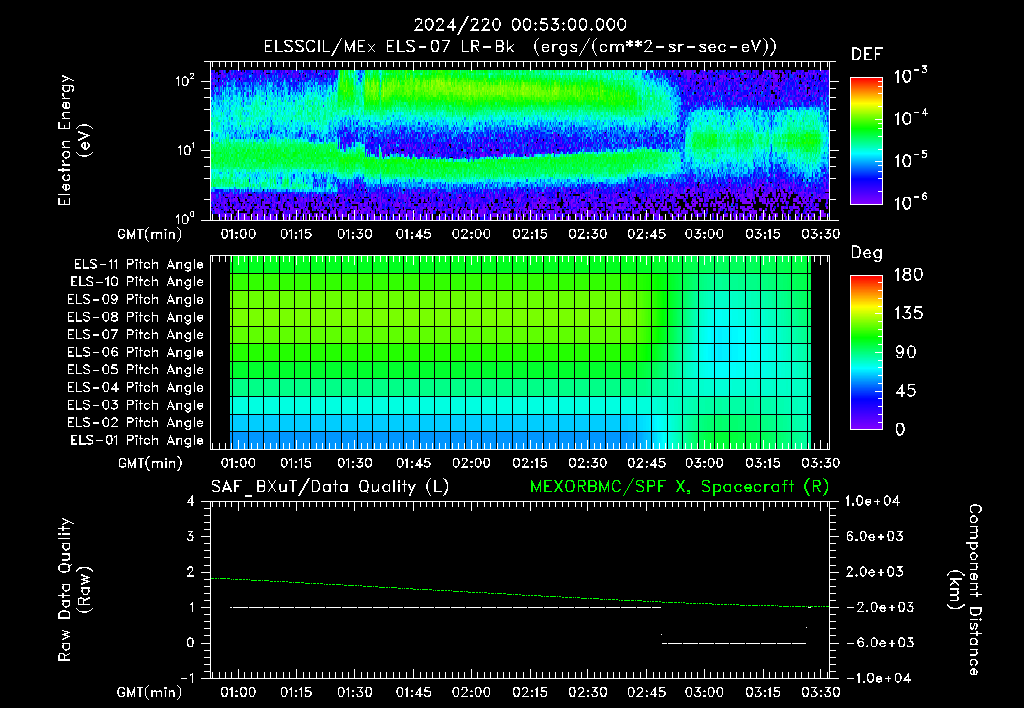This screenshot has height=708, width=1024.
Task: Click the GMT(min) label under the spectrogram
Action: click(150, 234)
